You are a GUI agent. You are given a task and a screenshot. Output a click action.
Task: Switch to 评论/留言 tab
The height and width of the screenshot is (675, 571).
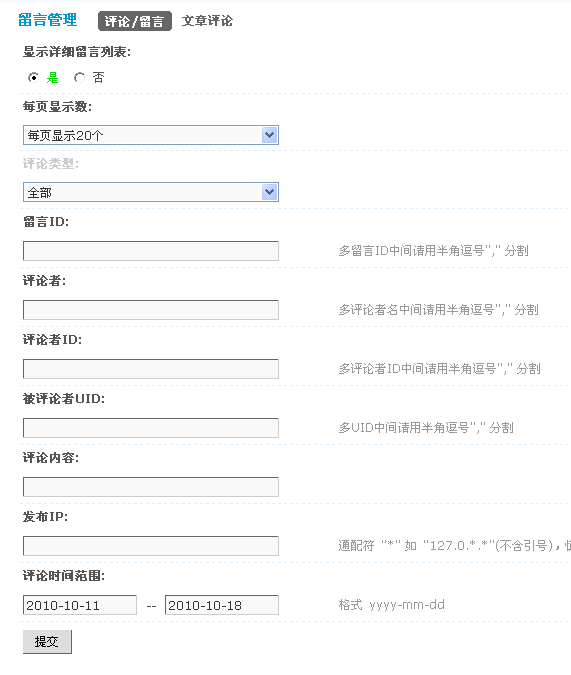pyautogui.click(x=135, y=21)
